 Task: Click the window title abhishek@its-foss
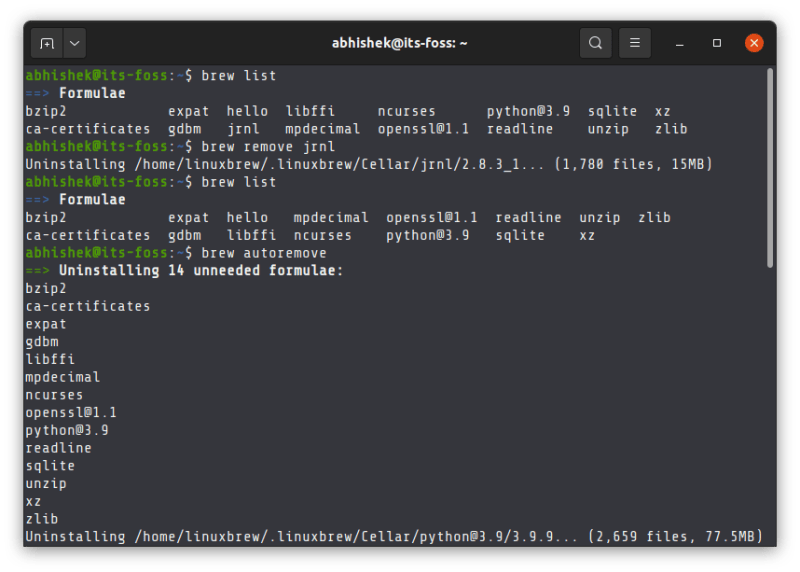click(399, 43)
